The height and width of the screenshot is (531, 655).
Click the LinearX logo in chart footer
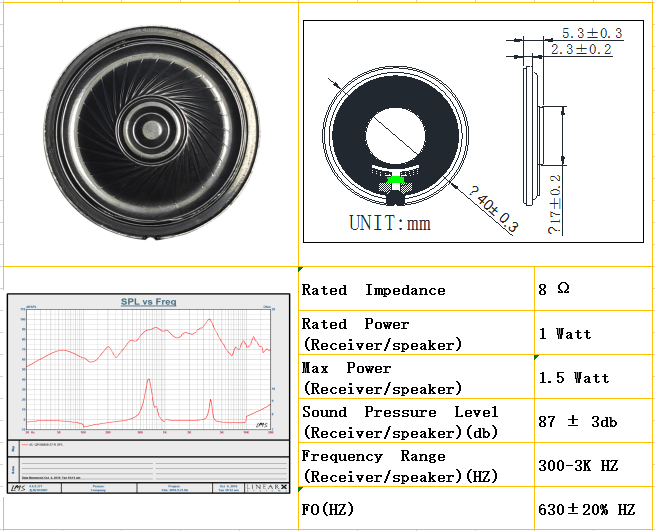[267, 487]
